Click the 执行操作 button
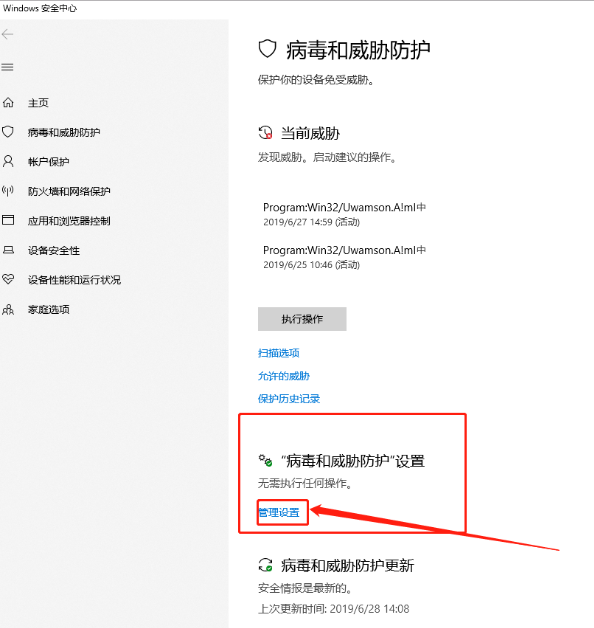Image resolution: width=594 pixels, height=628 pixels. pos(302,319)
